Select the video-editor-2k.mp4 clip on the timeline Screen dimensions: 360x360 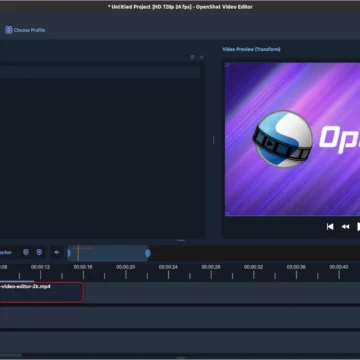pos(41,292)
